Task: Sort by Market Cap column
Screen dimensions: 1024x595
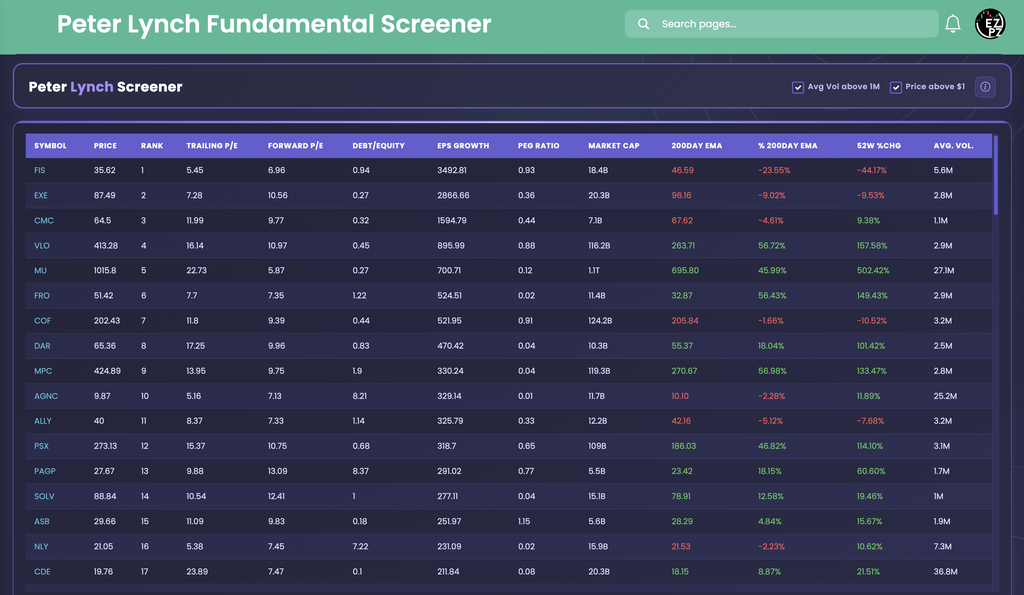Action: (x=614, y=146)
